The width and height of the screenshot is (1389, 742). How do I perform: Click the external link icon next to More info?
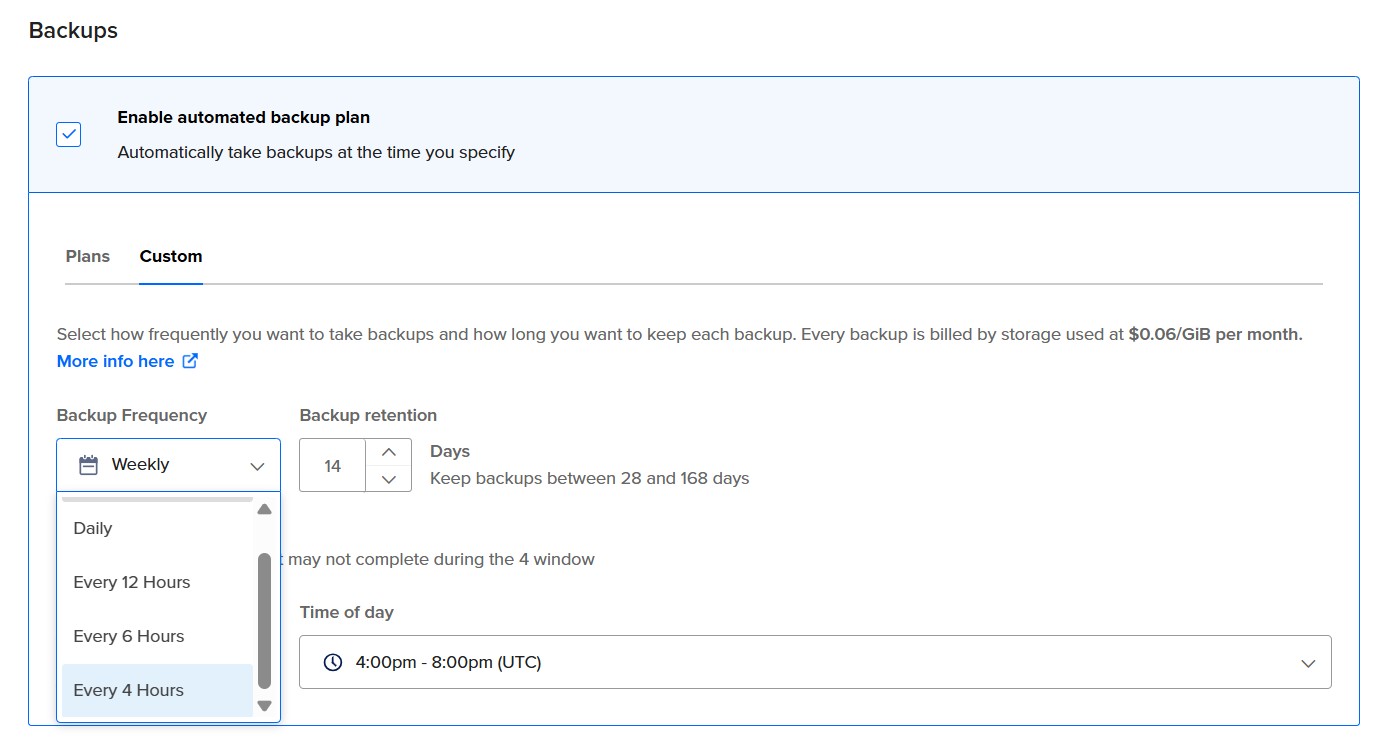coord(189,361)
